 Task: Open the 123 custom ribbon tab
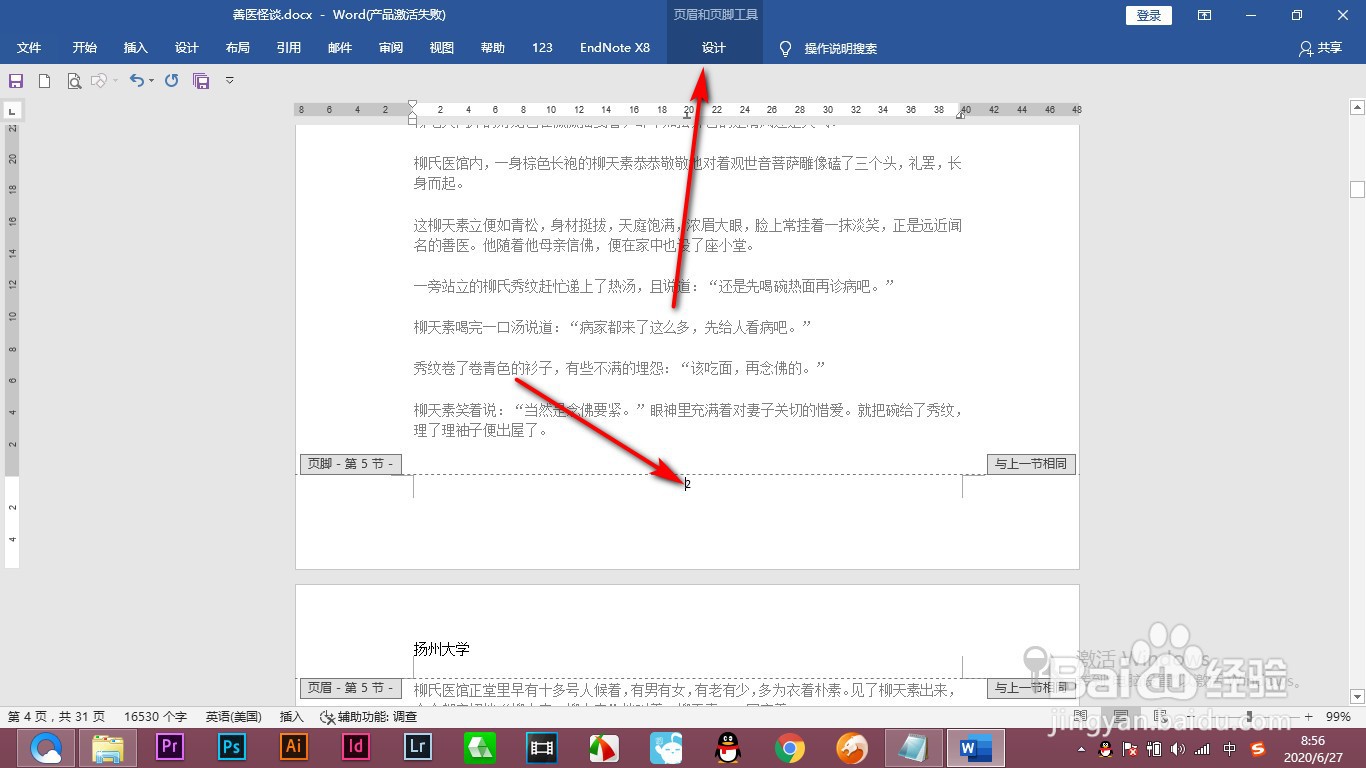(x=543, y=48)
